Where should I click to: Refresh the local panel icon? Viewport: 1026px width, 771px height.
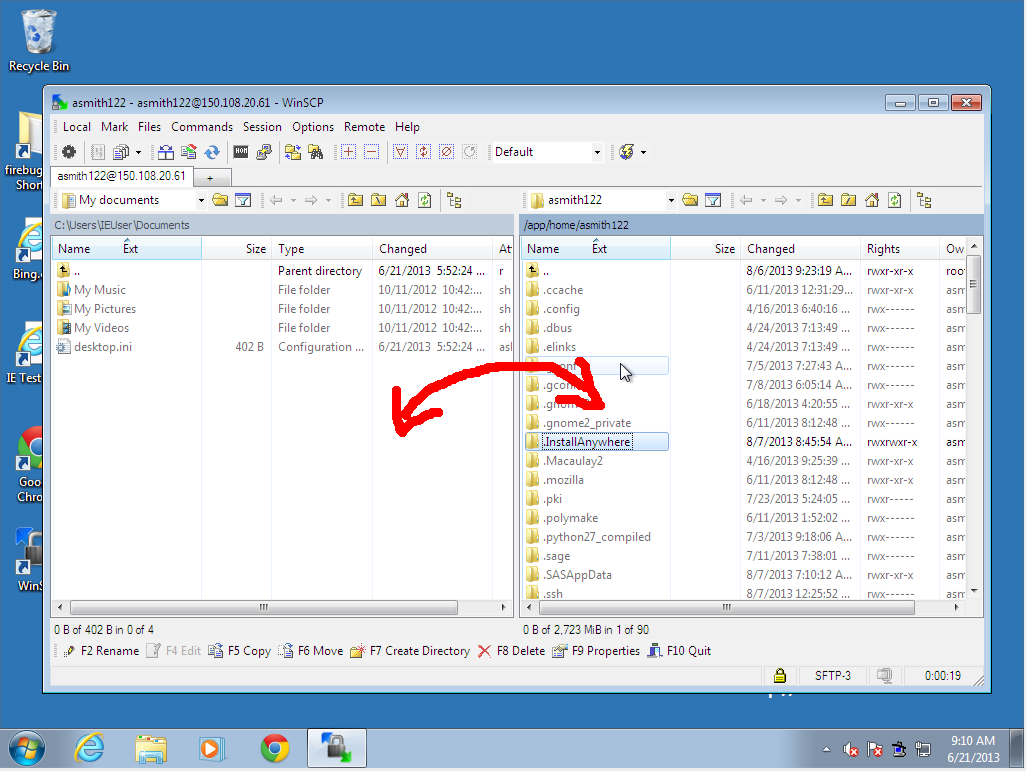click(x=425, y=200)
